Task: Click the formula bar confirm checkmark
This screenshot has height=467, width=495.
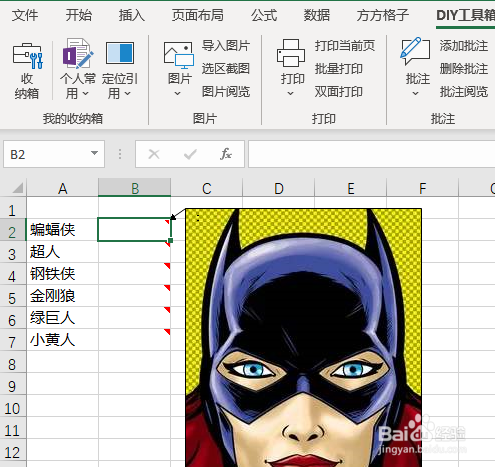Action: tap(190, 154)
